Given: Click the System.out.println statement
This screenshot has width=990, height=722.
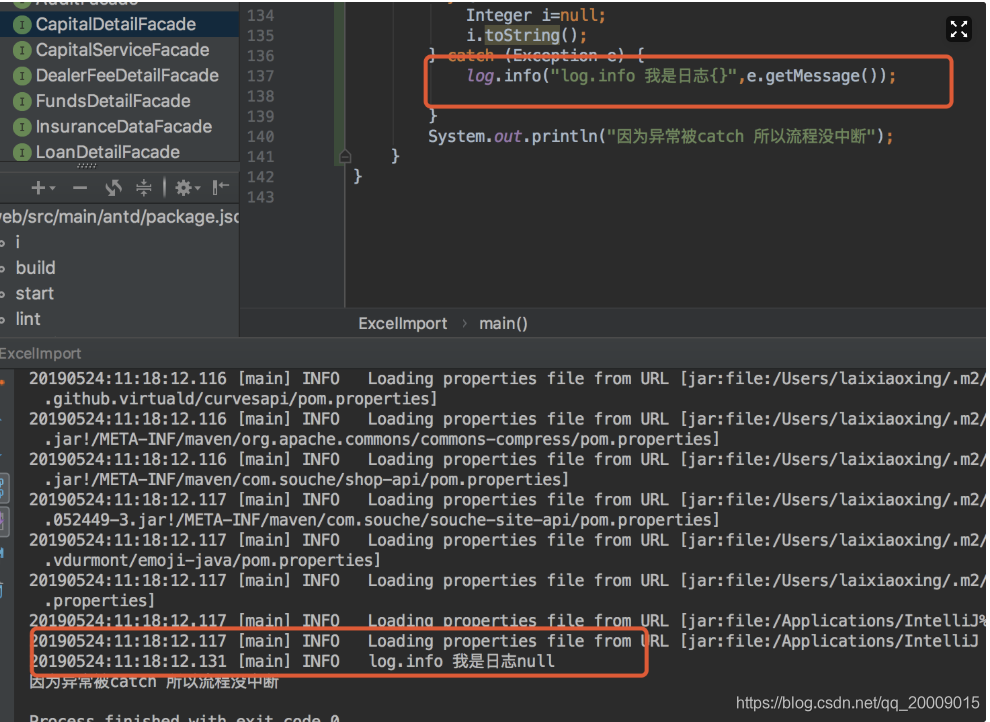Looking at the screenshot, I should tap(660, 136).
